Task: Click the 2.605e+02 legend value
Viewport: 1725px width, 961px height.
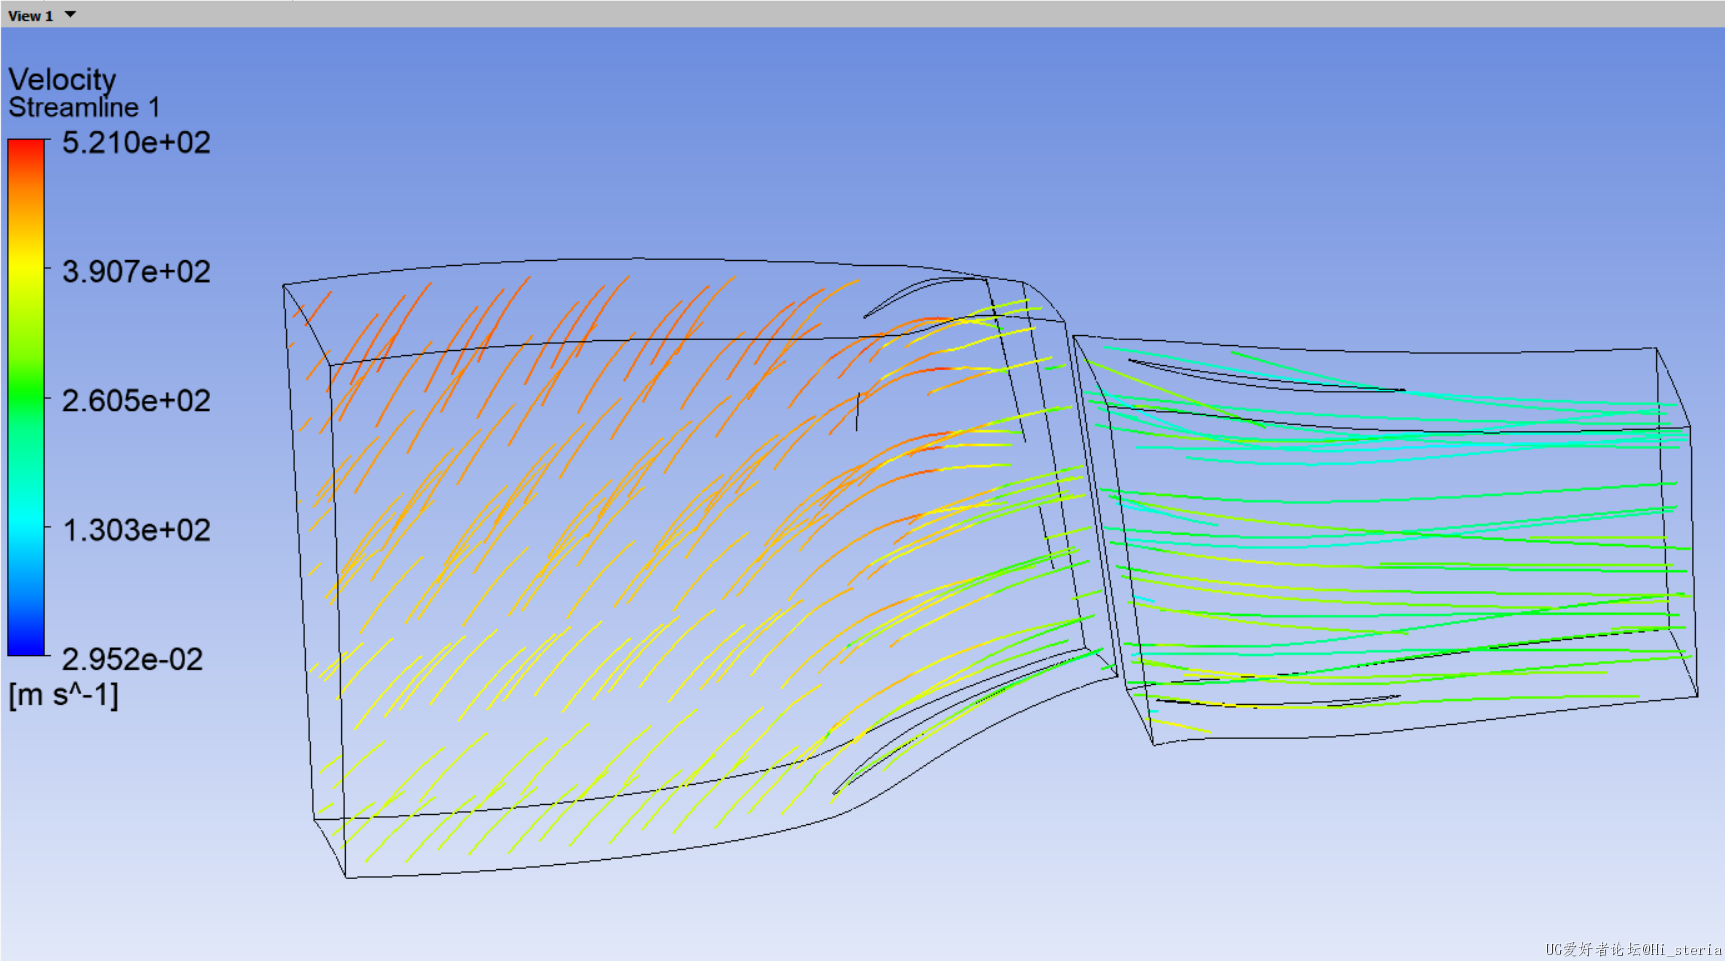Action: [x=137, y=401]
